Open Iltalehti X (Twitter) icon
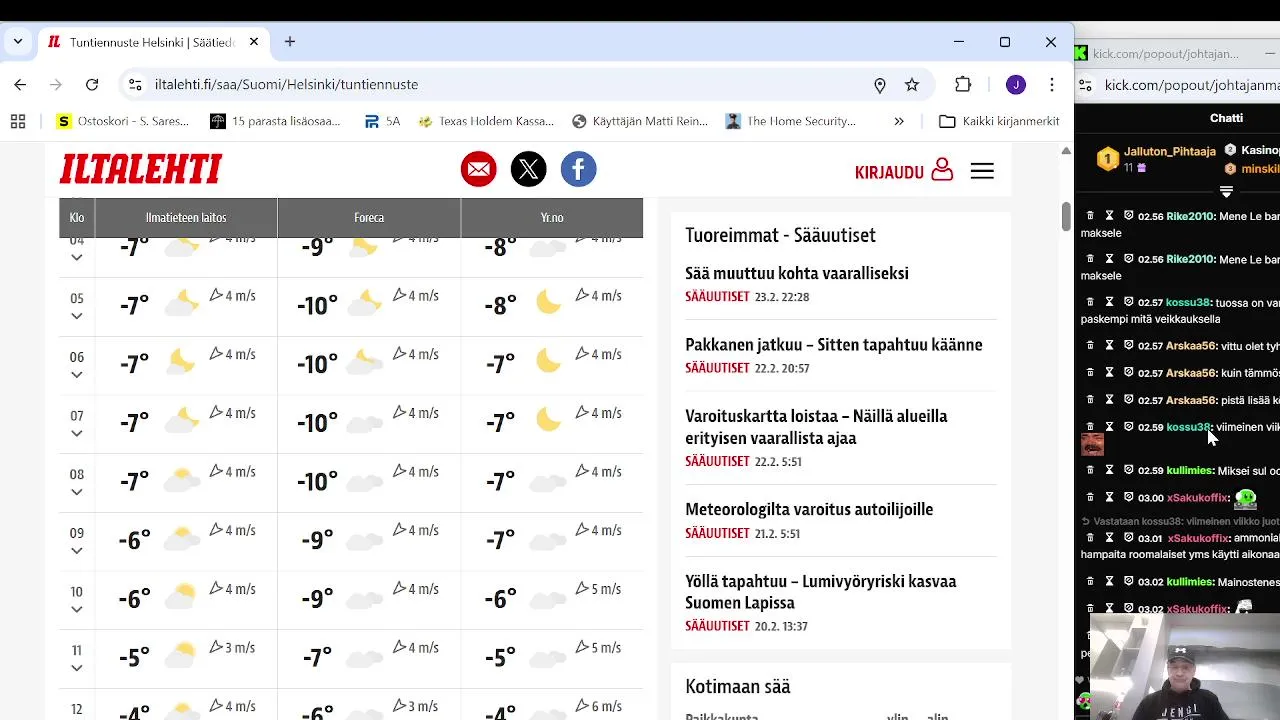The width and height of the screenshot is (1280, 720). (528, 169)
